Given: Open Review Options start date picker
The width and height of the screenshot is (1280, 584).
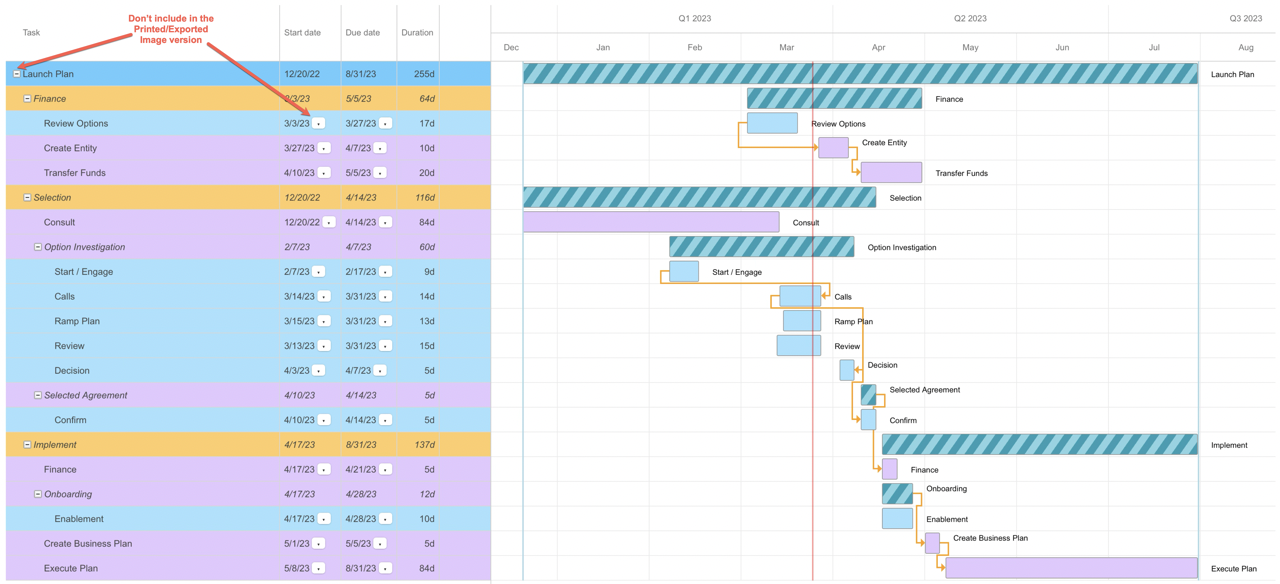Looking at the screenshot, I should tap(319, 124).
